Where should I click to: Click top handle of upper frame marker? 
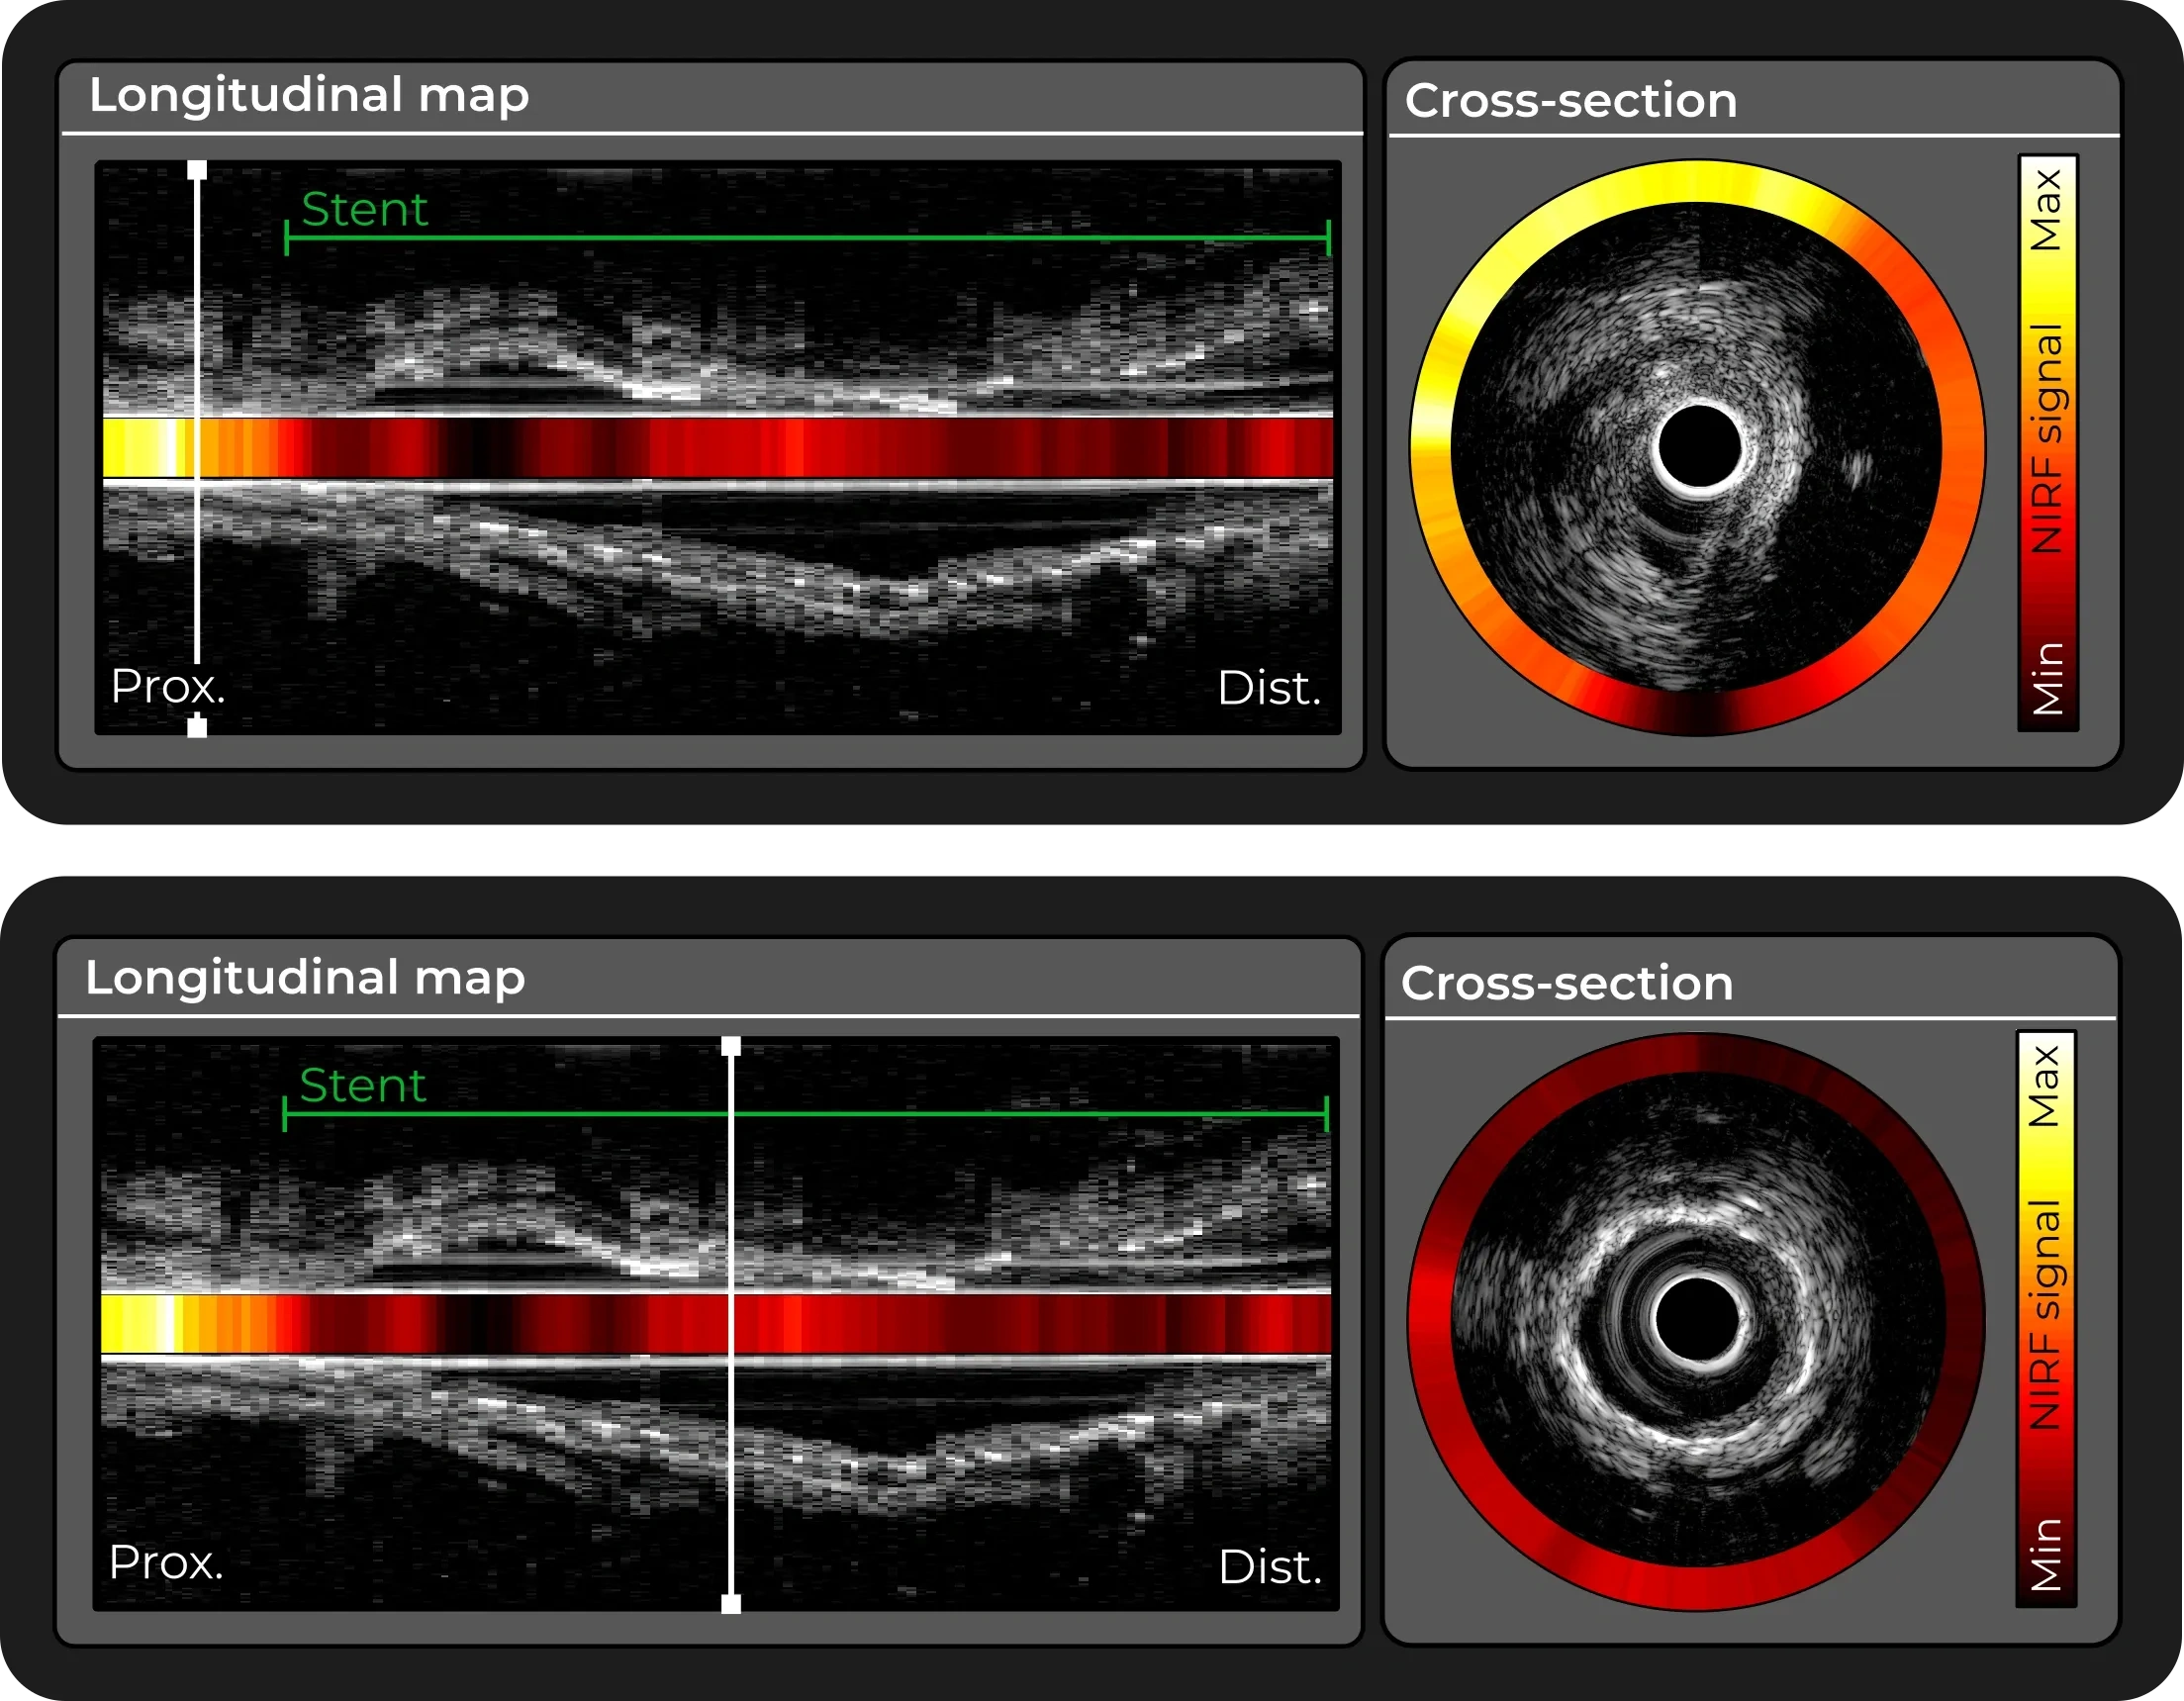(x=197, y=171)
